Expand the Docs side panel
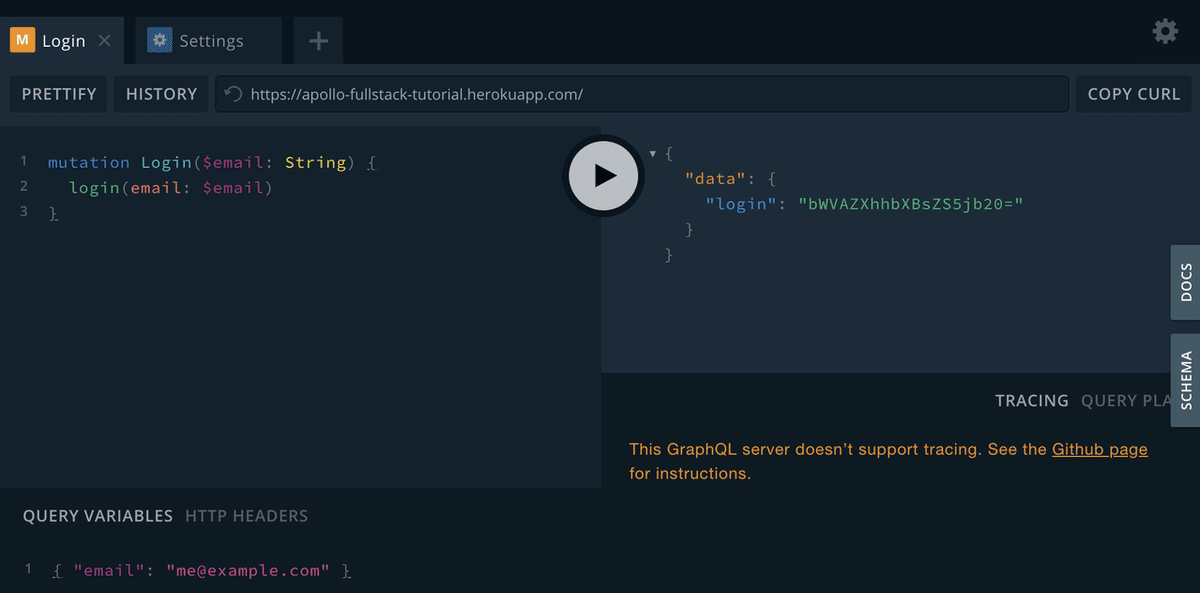The height and width of the screenshot is (593, 1200). pyautogui.click(x=1186, y=283)
